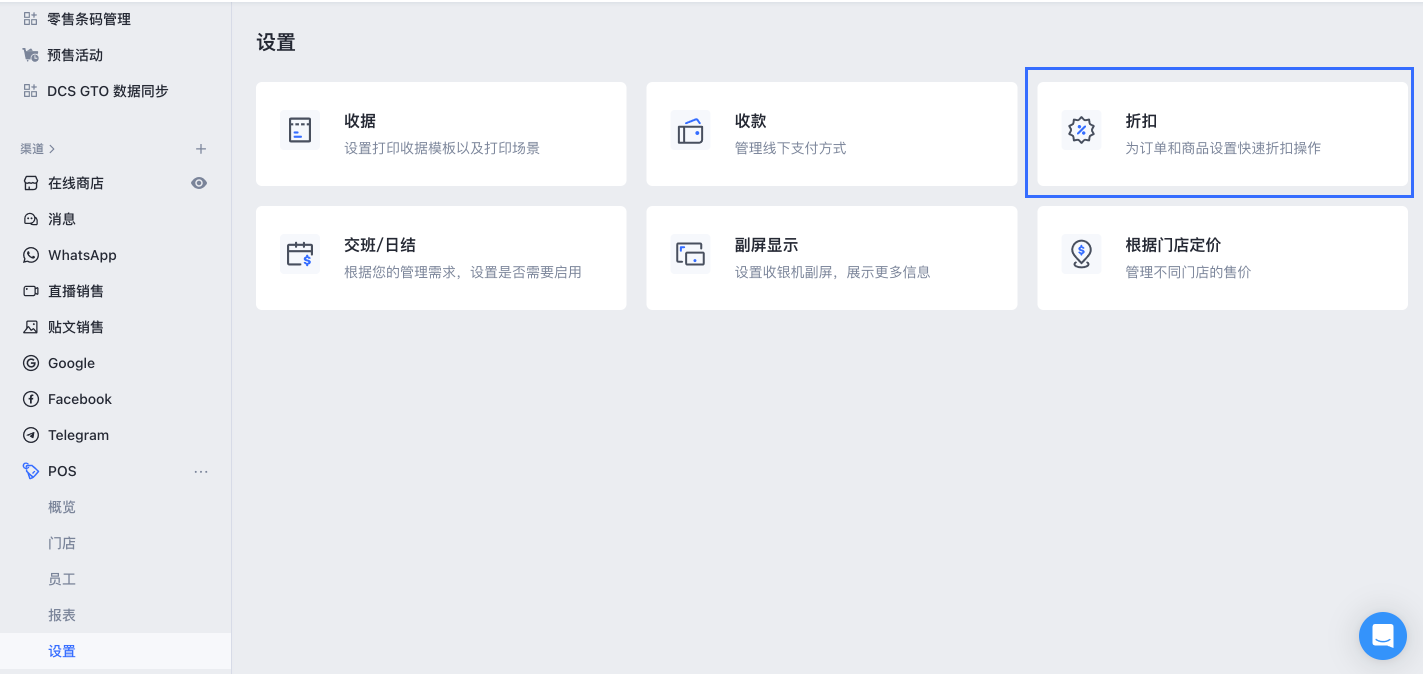Screen dimensions: 1423x674
Task: Click the screen icon on 副屏显示 card
Action: (690, 254)
